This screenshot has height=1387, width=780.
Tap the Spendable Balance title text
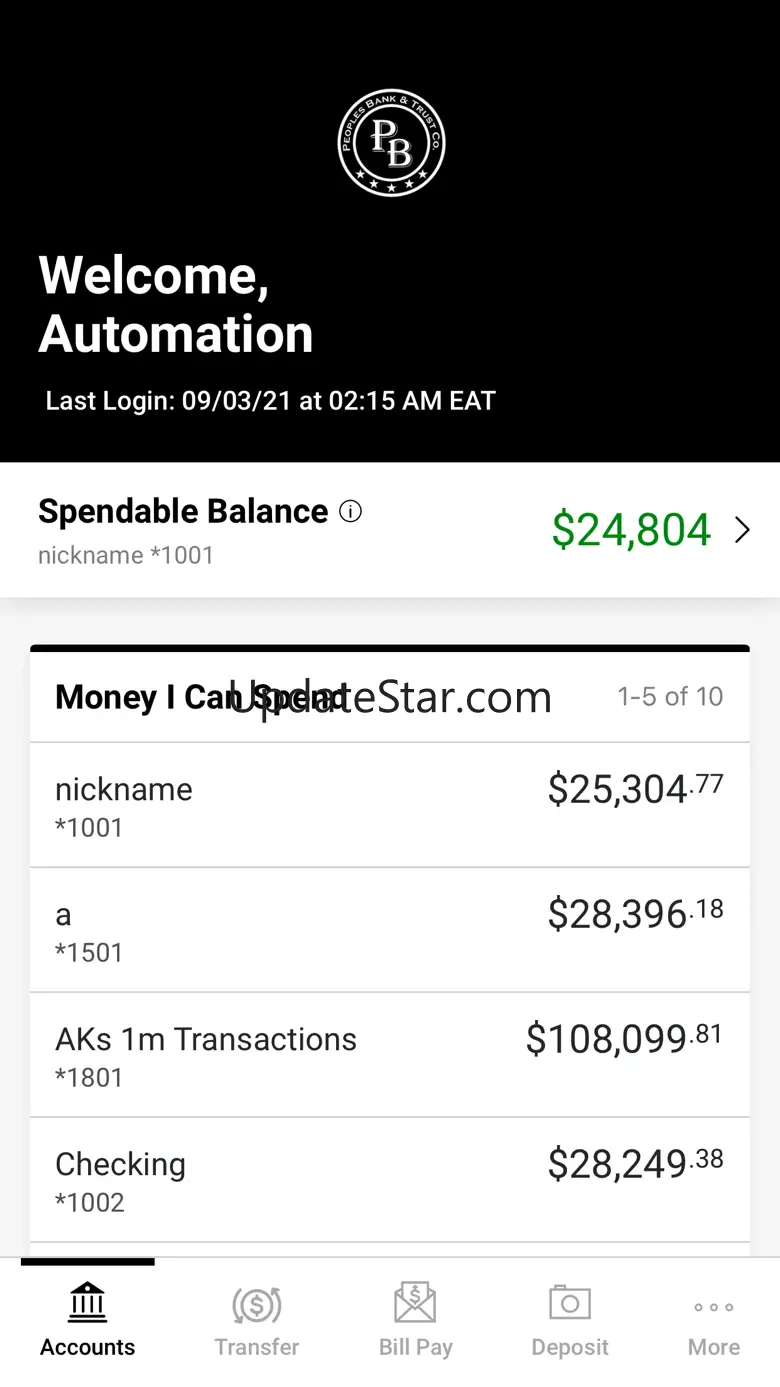183,512
